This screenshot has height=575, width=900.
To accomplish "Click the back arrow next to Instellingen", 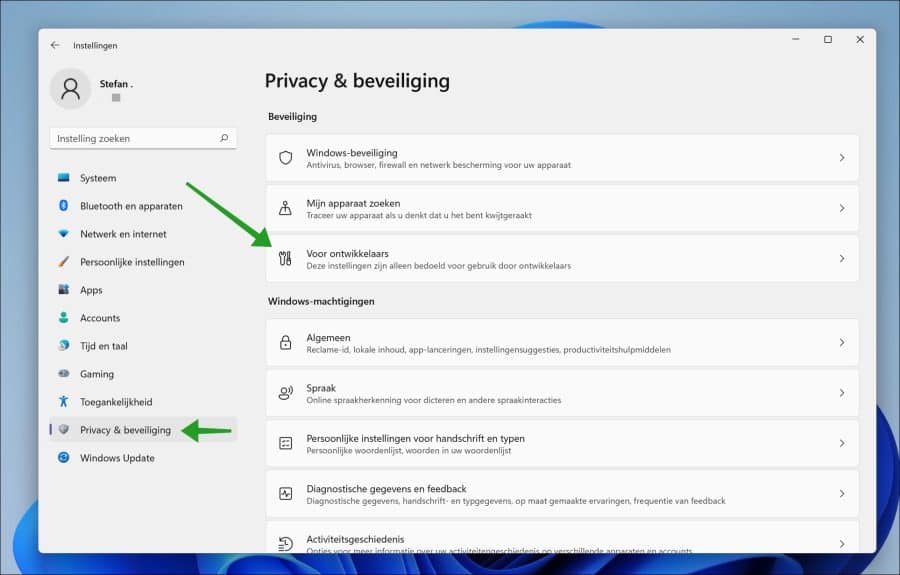I will tap(55, 45).
